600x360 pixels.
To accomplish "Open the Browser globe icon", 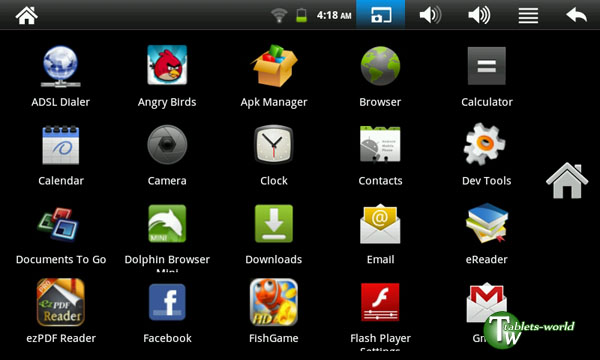I will [x=380, y=66].
